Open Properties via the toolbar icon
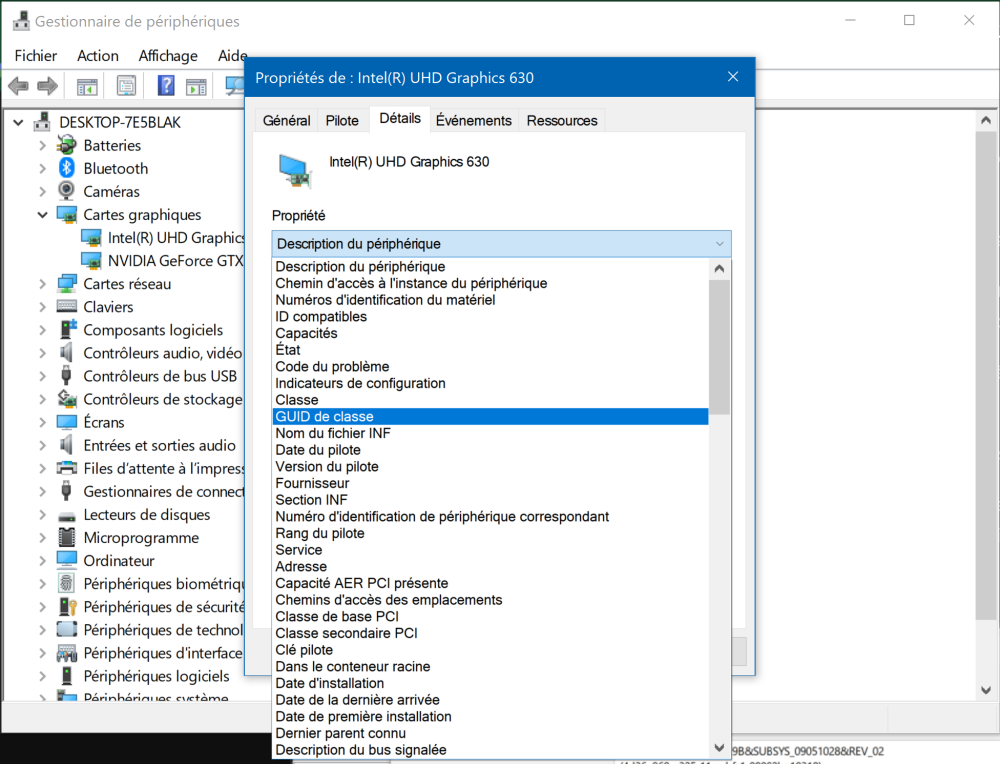 click(x=126, y=86)
